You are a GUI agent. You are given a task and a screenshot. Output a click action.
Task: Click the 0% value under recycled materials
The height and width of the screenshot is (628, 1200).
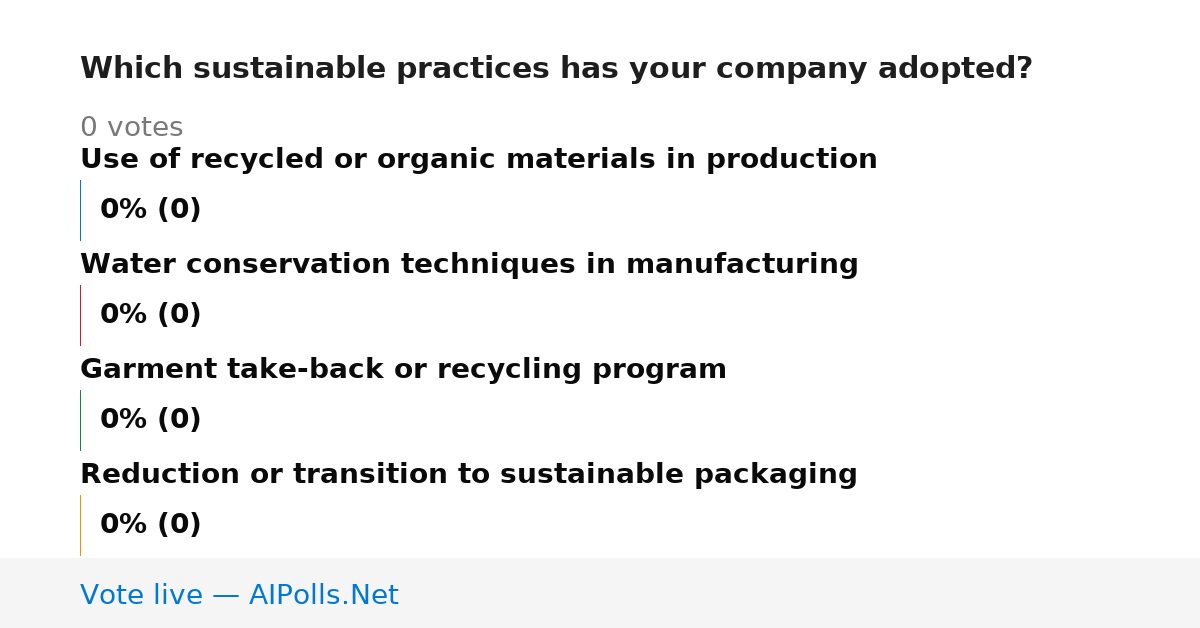pos(124,210)
